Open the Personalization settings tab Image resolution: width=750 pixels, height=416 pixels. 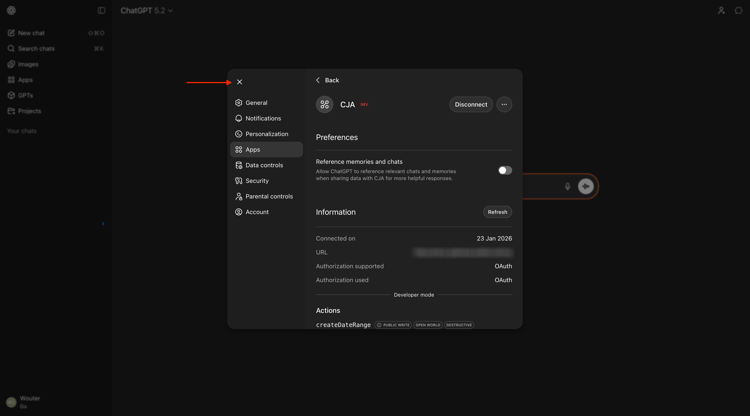(x=266, y=134)
